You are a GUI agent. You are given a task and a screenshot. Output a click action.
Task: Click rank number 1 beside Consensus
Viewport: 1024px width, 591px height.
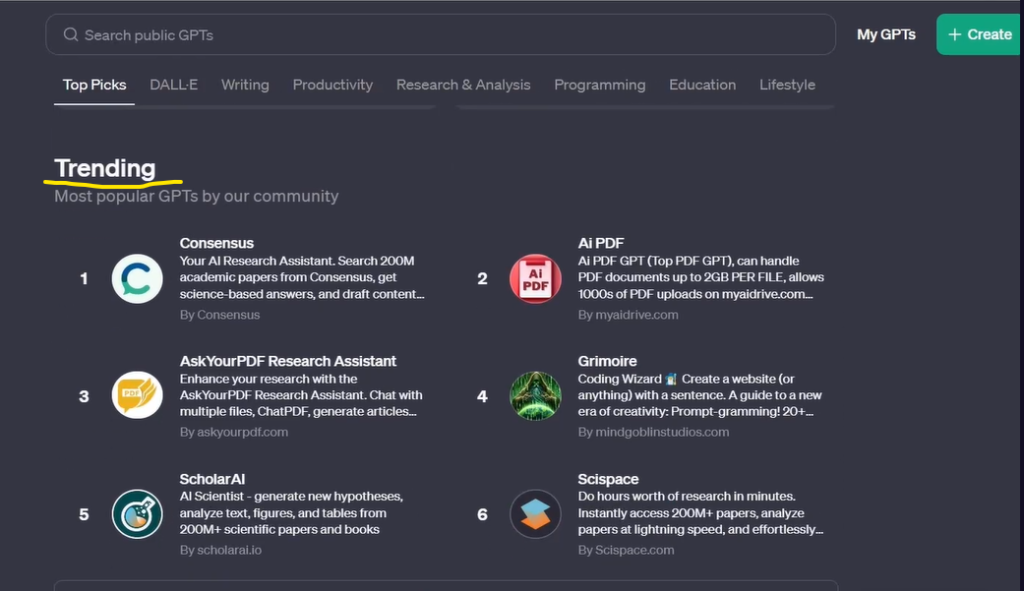(x=84, y=279)
